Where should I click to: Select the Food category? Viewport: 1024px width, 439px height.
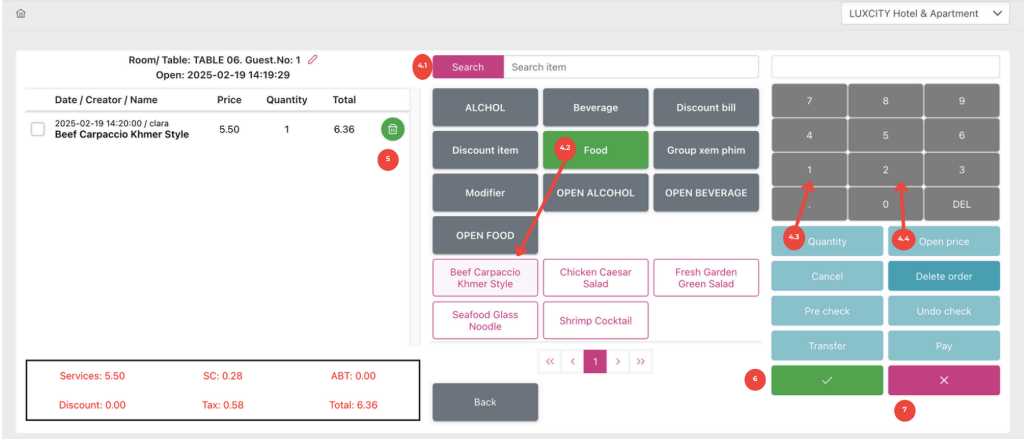tap(595, 150)
